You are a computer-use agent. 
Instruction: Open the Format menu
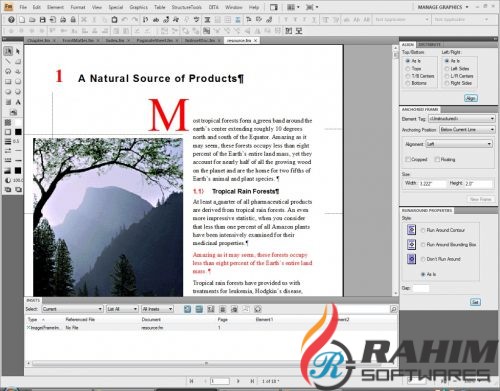(x=78, y=7)
